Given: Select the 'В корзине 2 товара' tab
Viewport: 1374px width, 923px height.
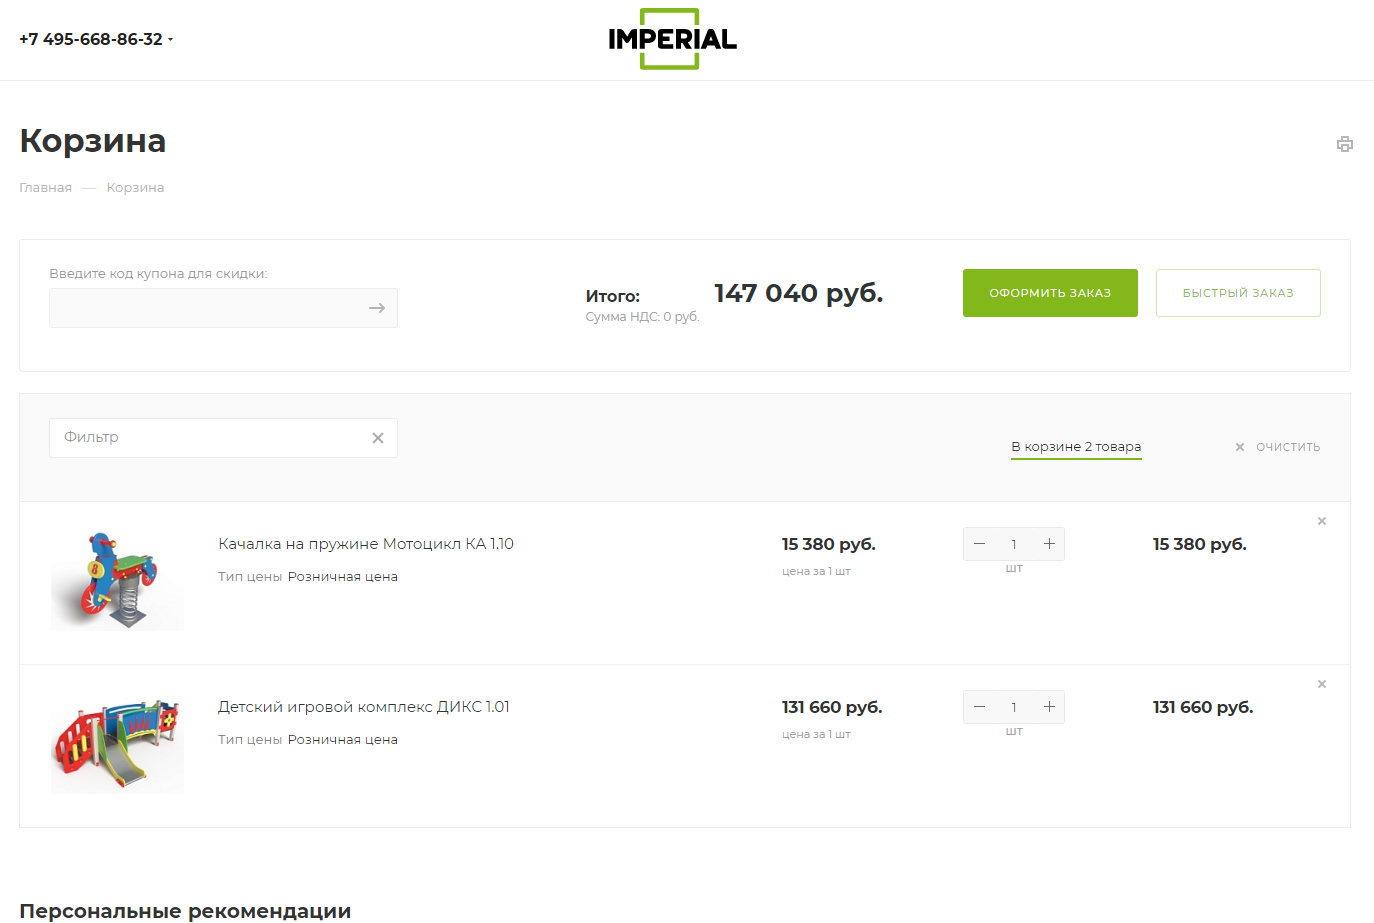Looking at the screenshot, I should tap(1076, 447).
